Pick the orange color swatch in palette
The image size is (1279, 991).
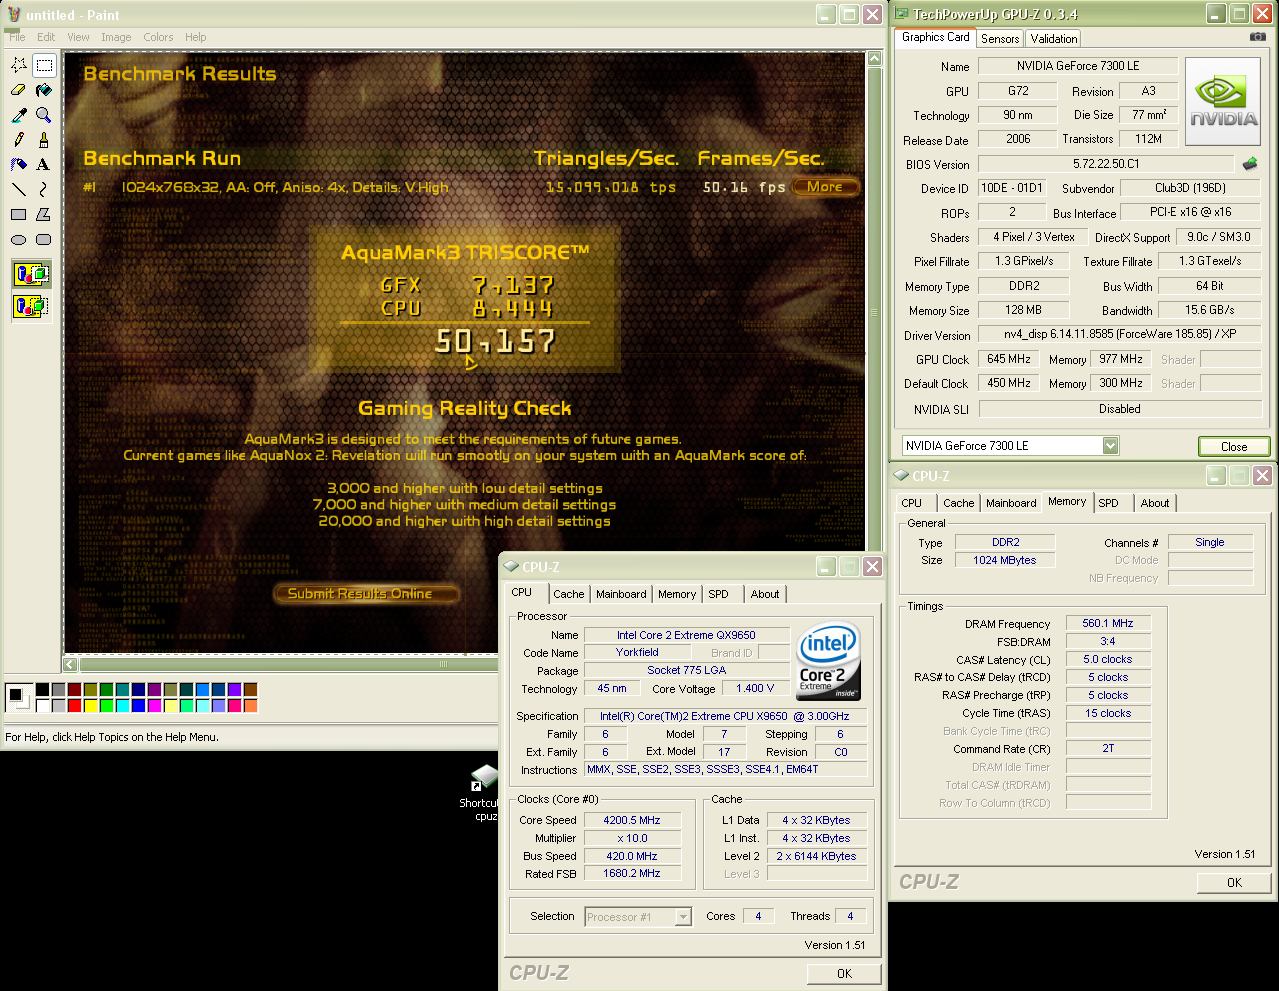251,706
